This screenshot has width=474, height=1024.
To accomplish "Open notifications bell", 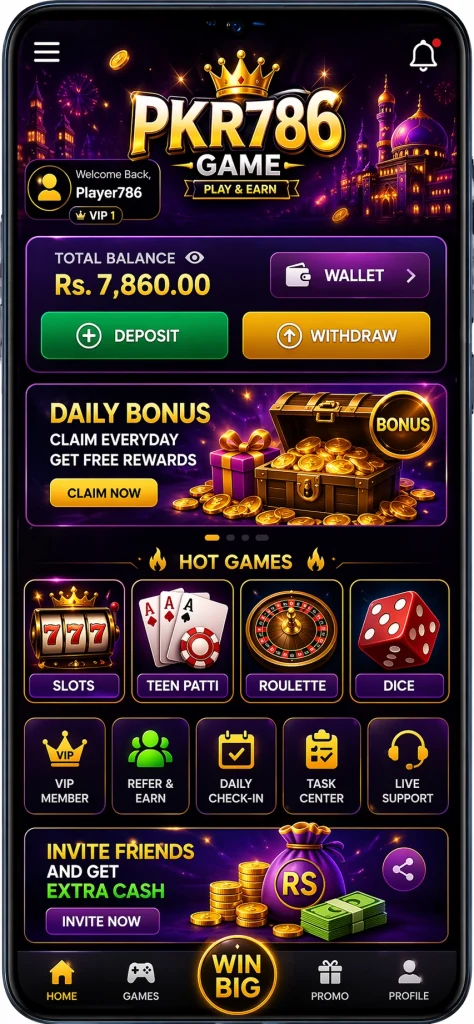I will [424, 55].
